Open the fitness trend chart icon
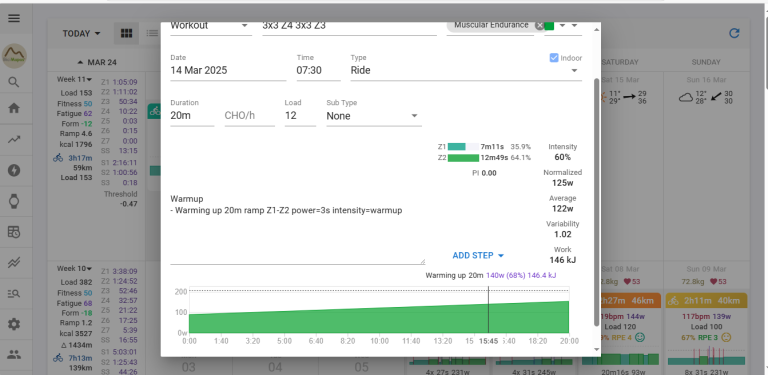The image size is (768, 375). coord(14,140)
